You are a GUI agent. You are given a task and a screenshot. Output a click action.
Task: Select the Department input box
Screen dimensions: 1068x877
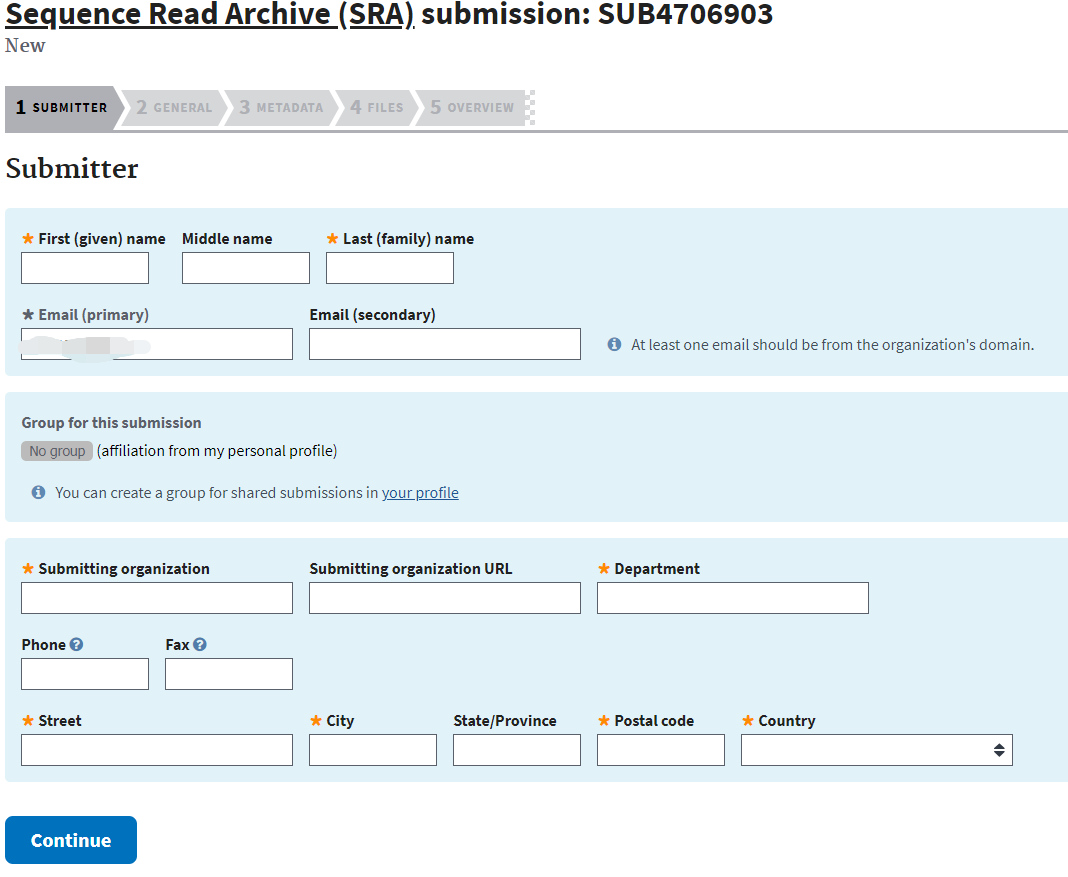pos(733,598)
